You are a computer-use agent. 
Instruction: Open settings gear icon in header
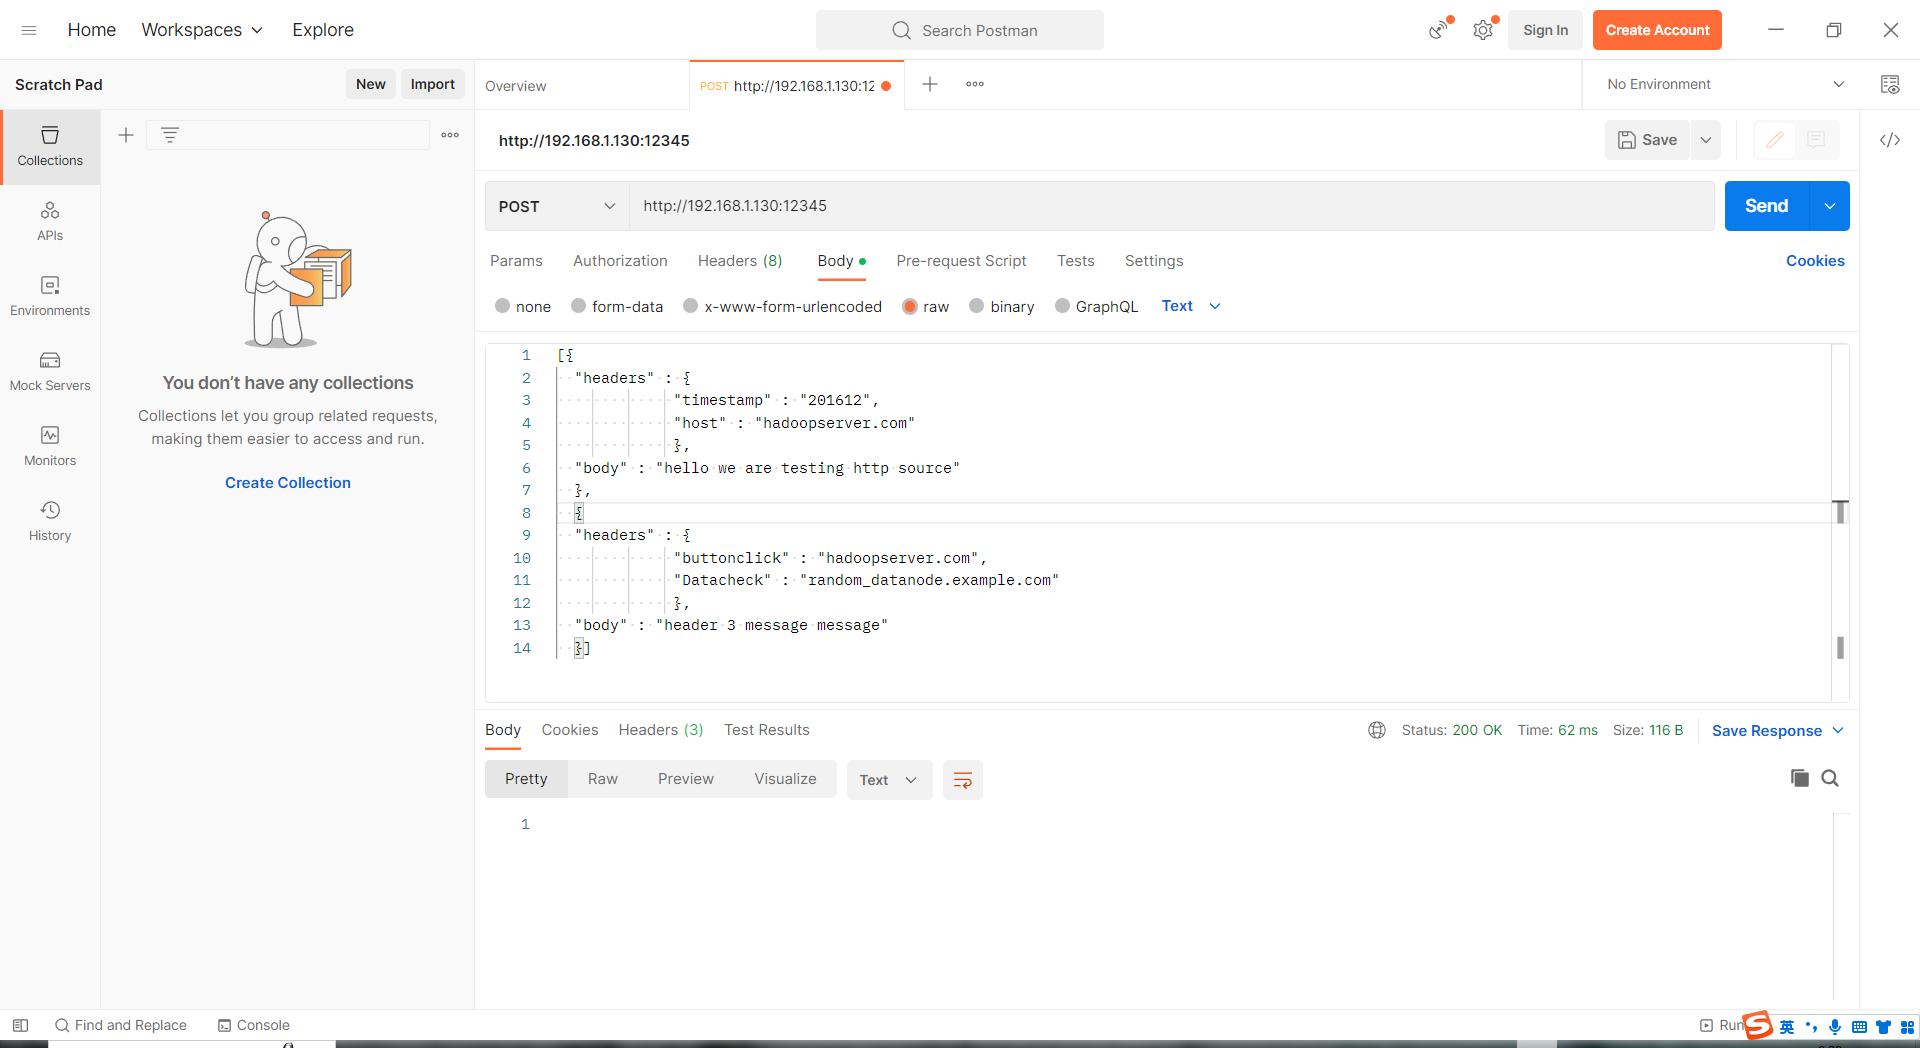point(1483,31)
